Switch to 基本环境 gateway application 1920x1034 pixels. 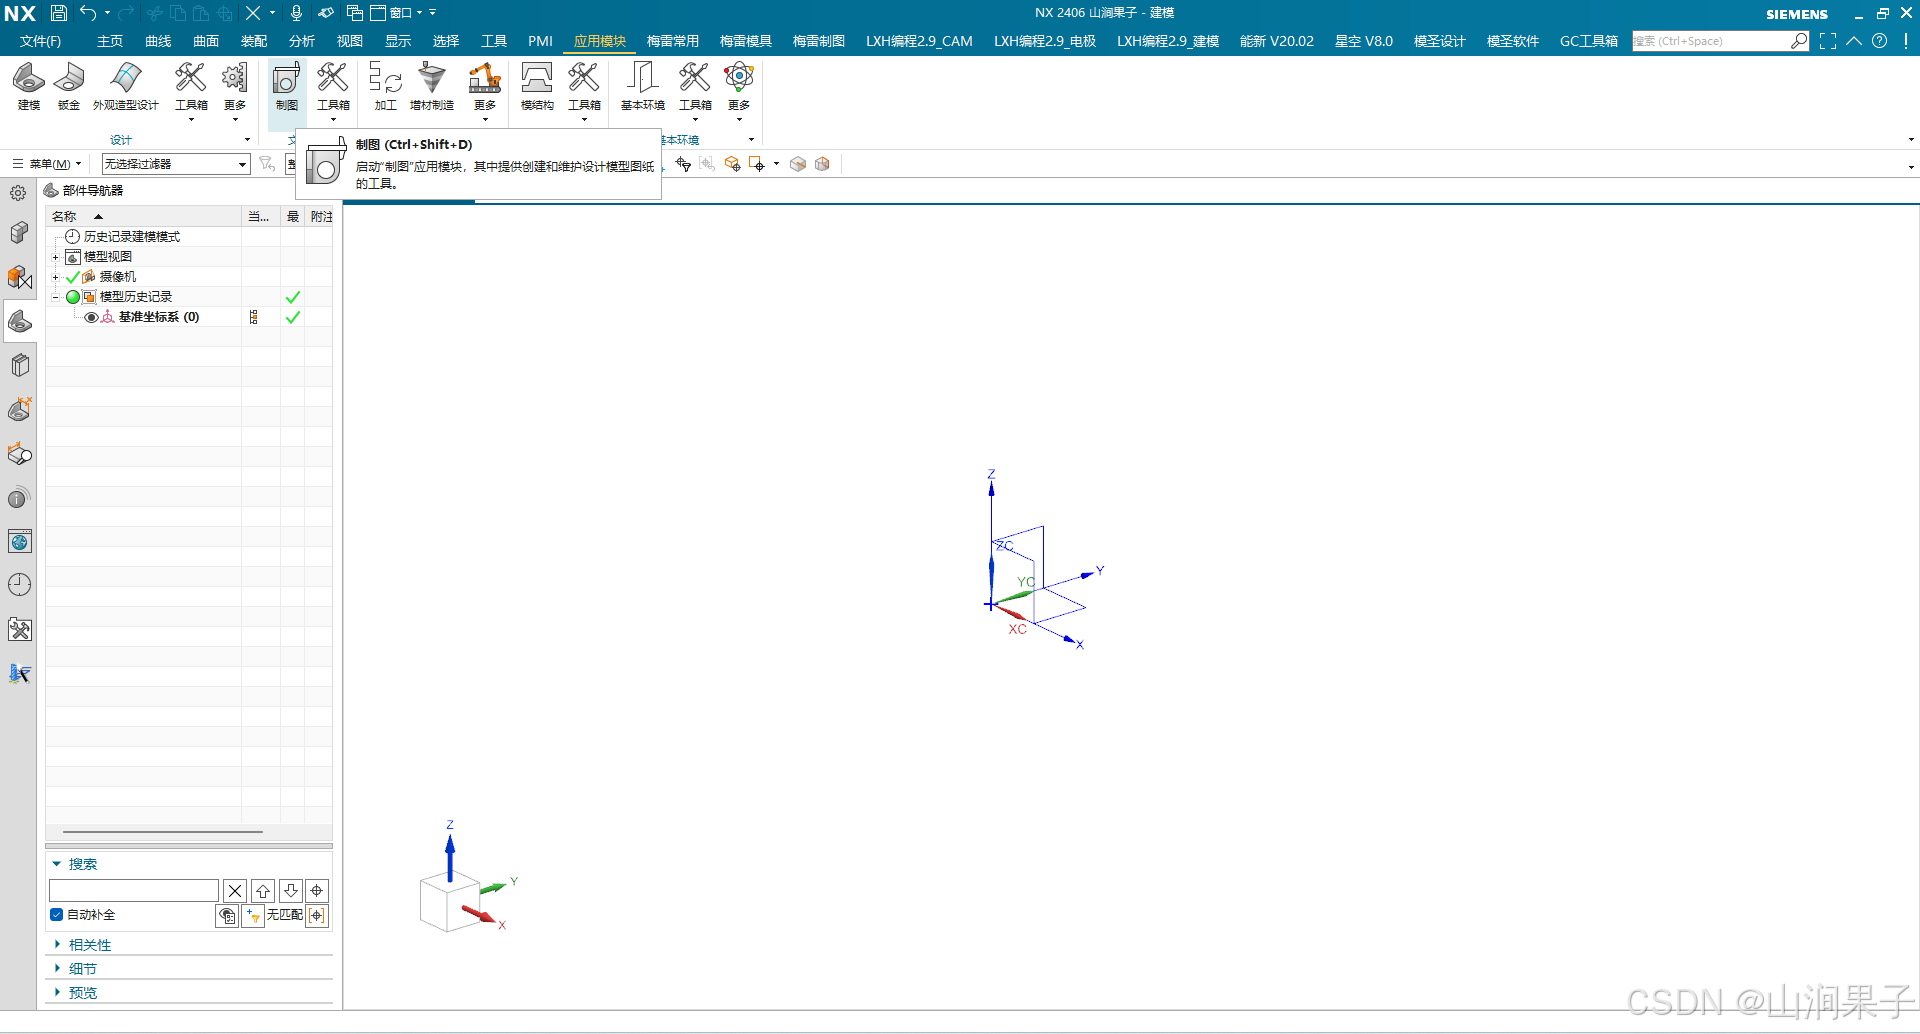click(x=643, y=86)
